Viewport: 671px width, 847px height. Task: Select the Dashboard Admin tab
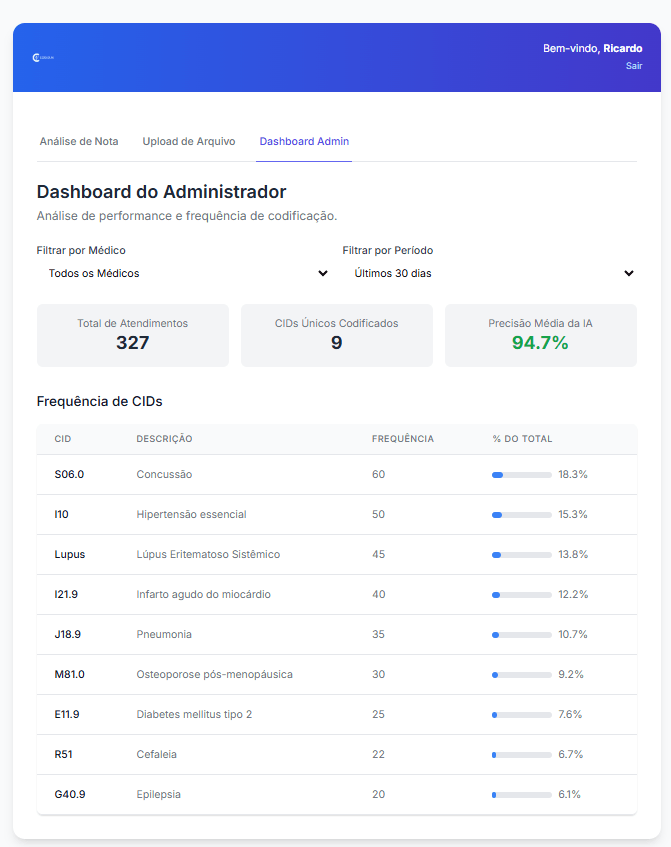304,141
